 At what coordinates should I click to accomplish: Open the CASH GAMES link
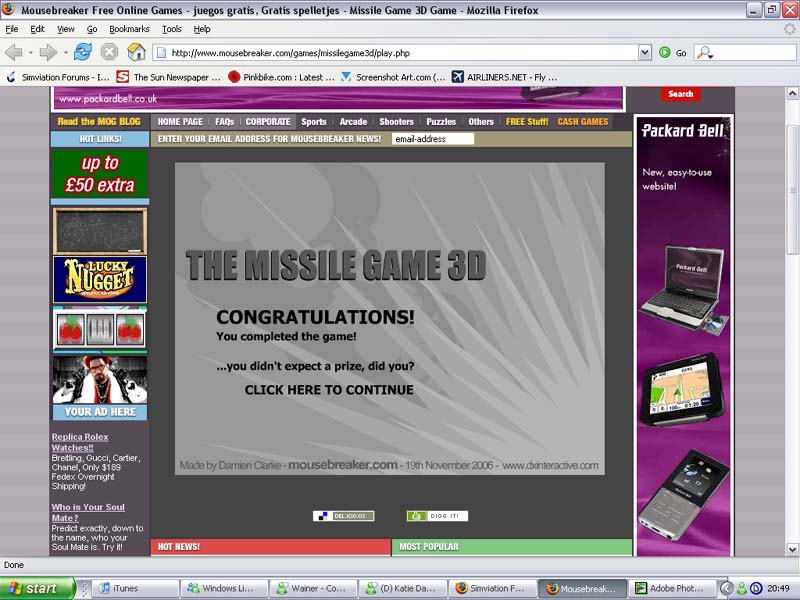click(x=583, y=122)
